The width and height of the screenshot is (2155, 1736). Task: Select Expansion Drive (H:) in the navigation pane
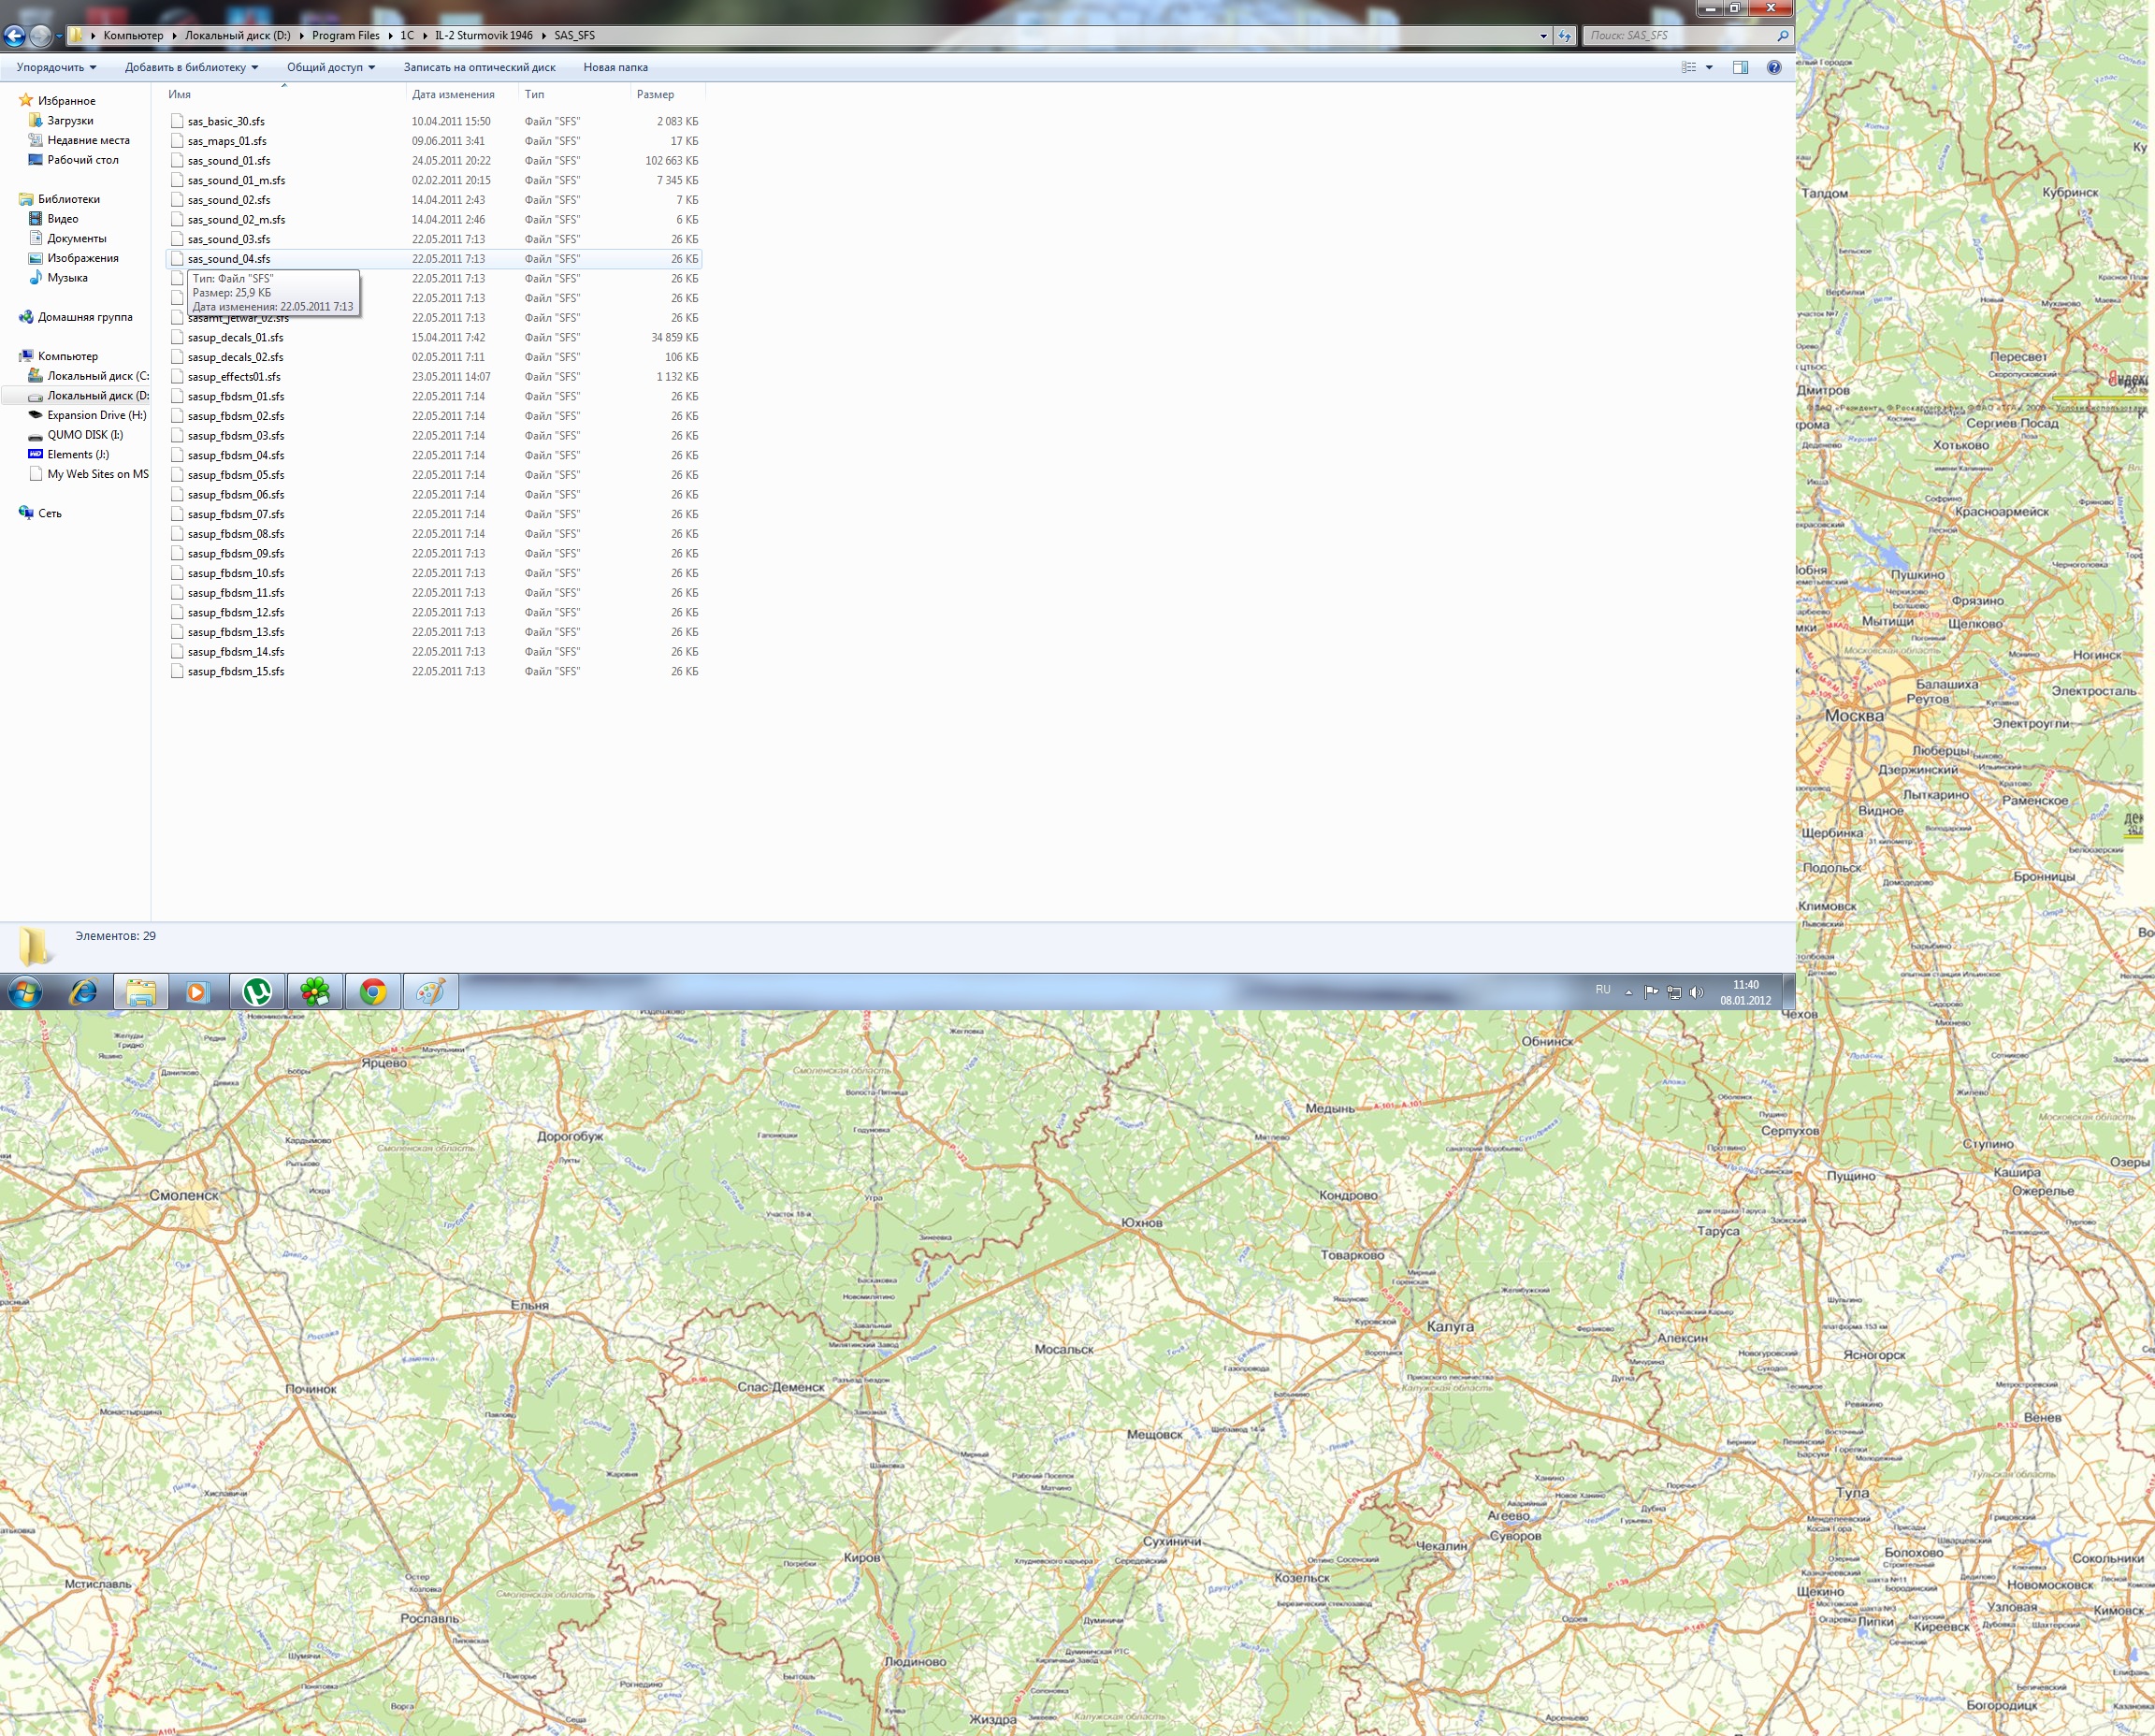coord(96,415)
